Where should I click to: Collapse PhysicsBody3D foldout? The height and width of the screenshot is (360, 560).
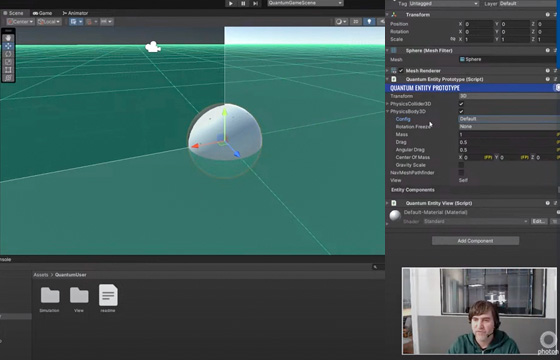[x=388, y=111]
